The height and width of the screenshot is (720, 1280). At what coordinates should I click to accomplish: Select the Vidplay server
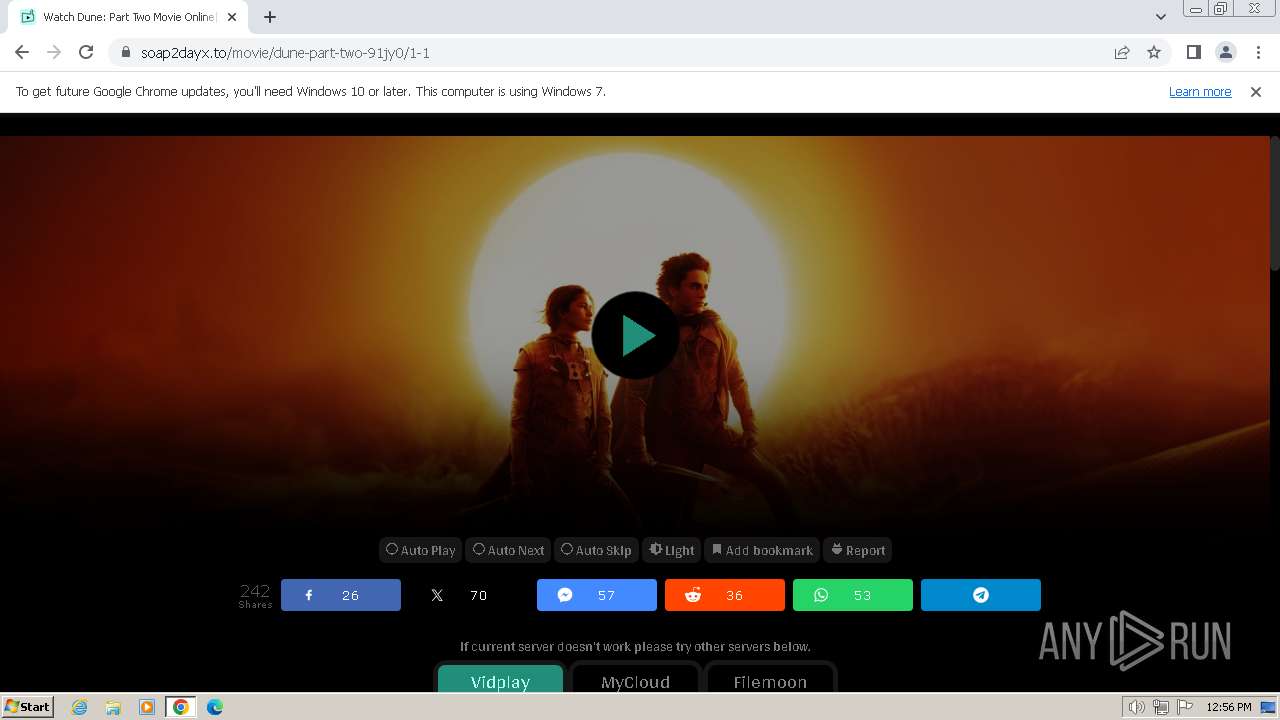pyautogui.click(x=500, y=679)
